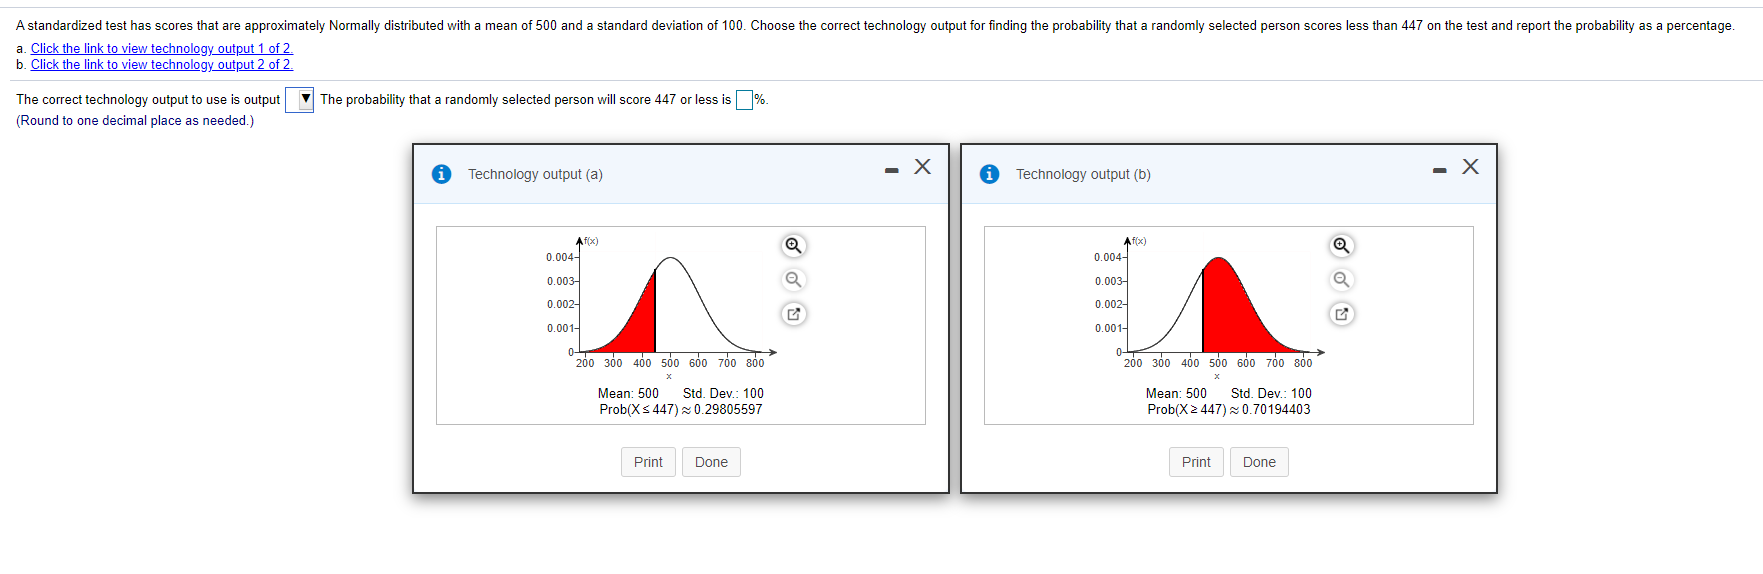
Task: Minimize the Technology output (a) dialog
Action: [891, 170]
